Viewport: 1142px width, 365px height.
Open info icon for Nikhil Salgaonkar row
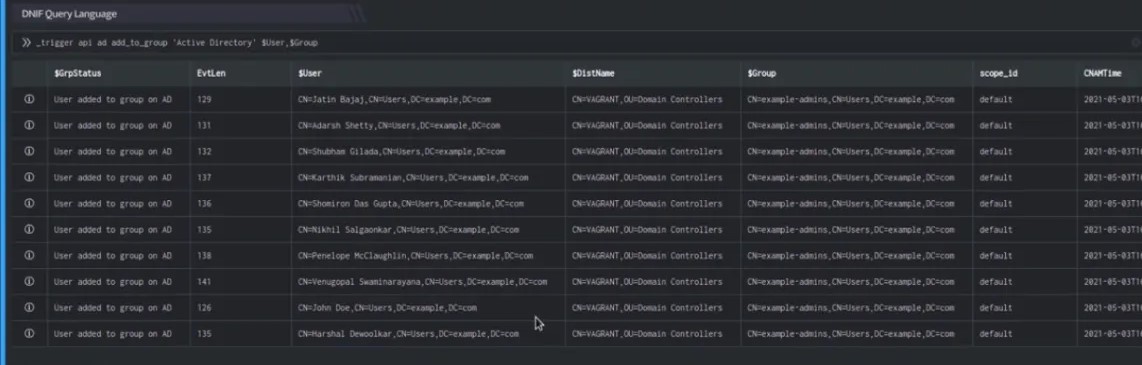coord(29,229)
